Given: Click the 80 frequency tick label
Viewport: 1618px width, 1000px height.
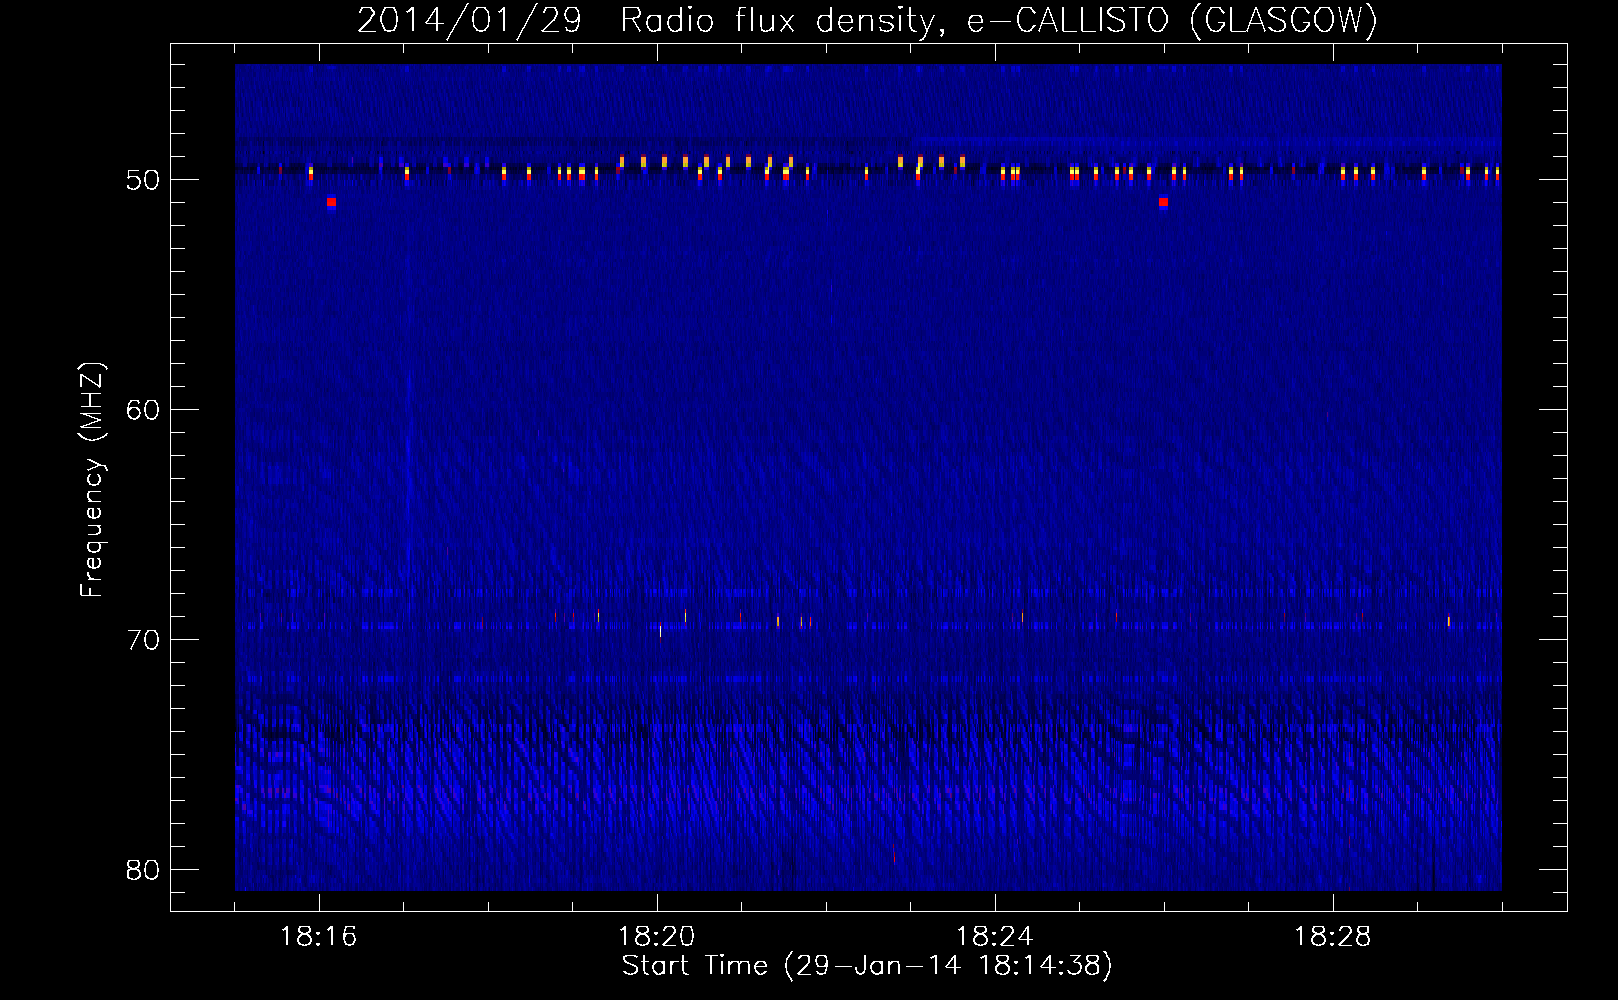Looking at the screenshot, I should point(143,870).
